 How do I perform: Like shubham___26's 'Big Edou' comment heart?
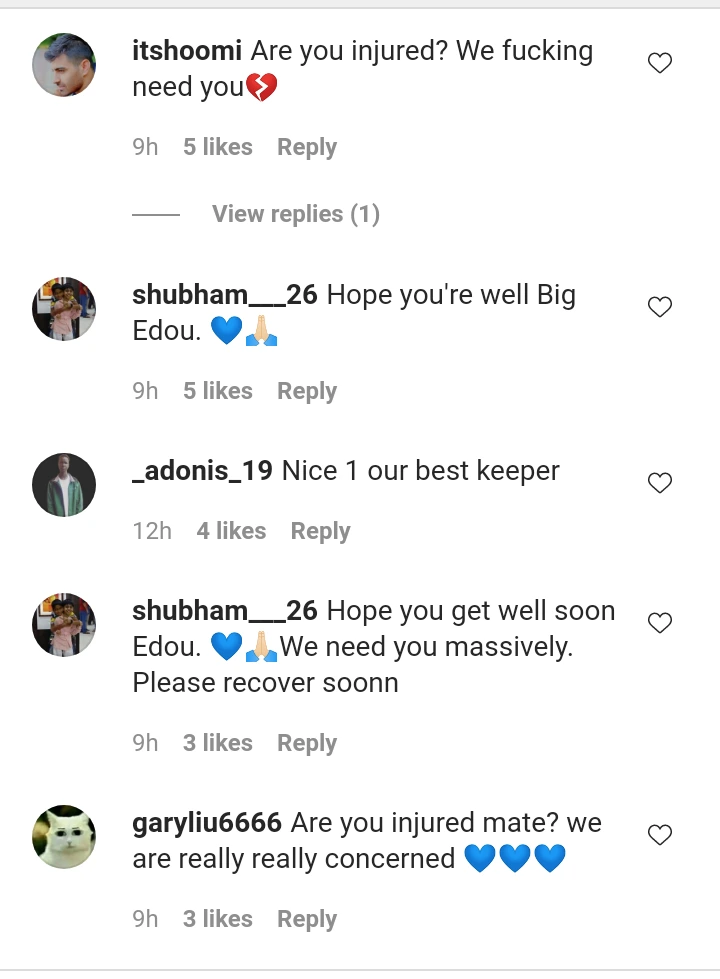pos(659,307)
